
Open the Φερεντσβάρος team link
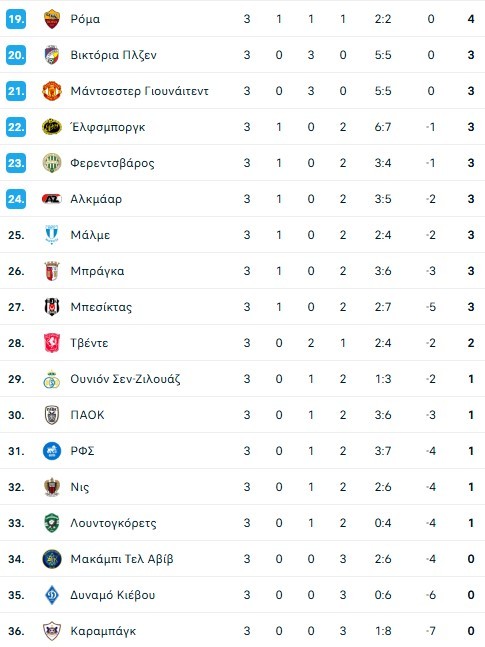112,163
